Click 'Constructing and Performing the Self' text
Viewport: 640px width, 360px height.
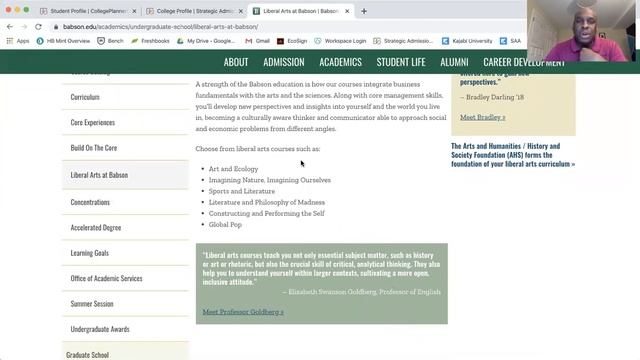(x=267, y=213)
